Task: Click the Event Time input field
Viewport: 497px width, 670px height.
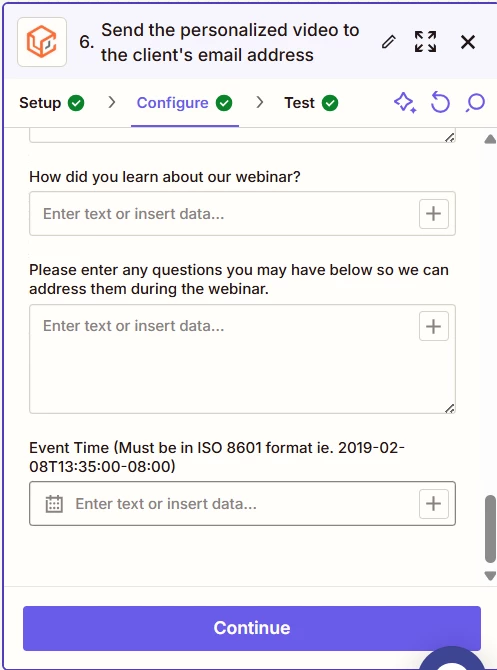Action: [x=242, y=504]
